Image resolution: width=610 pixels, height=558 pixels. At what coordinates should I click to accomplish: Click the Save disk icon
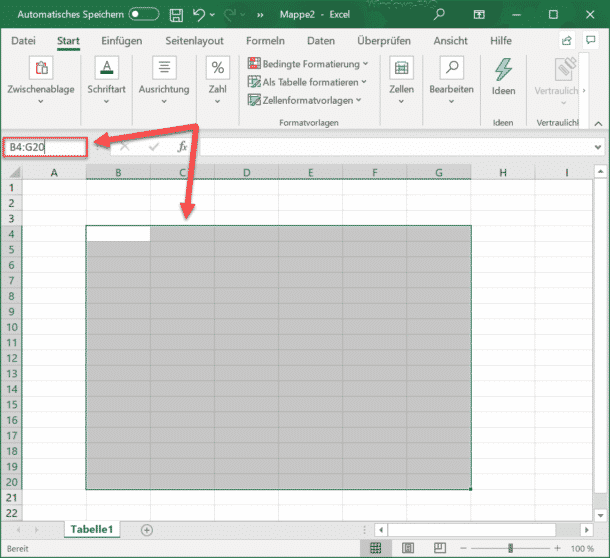coord(176,16)
